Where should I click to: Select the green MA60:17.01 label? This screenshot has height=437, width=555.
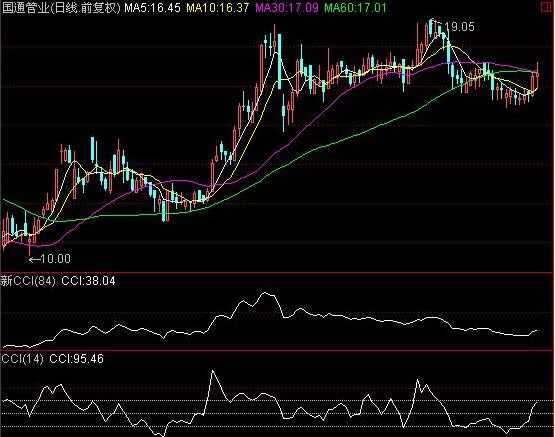coord(355,8)
